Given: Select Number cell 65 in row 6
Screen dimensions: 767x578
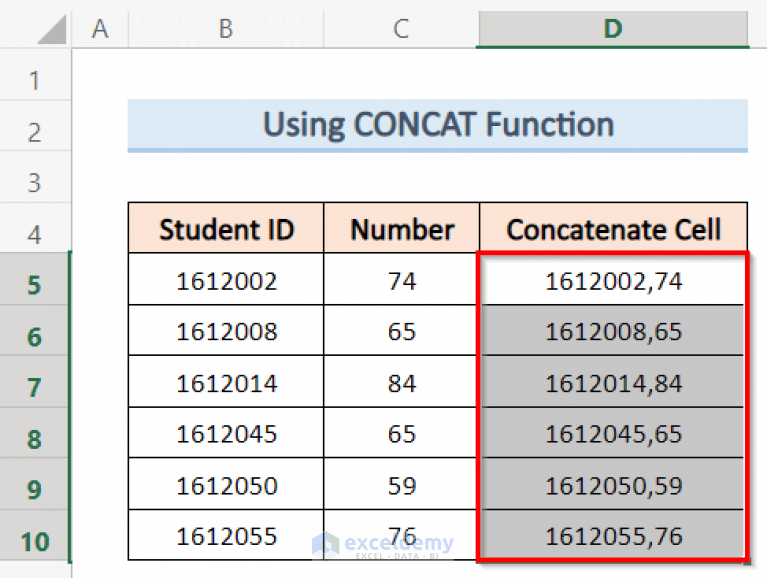Looking at the screenshot, I should (x=402, y=331).
